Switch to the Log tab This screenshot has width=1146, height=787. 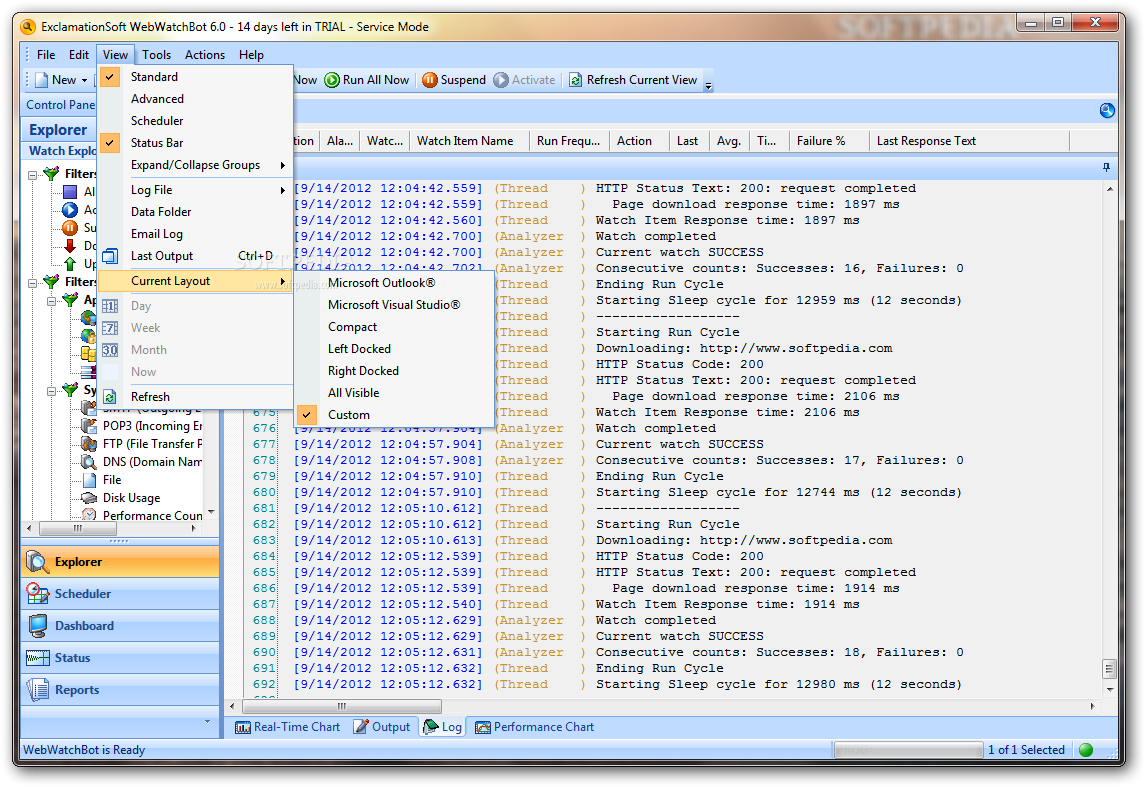coord(443,726)
